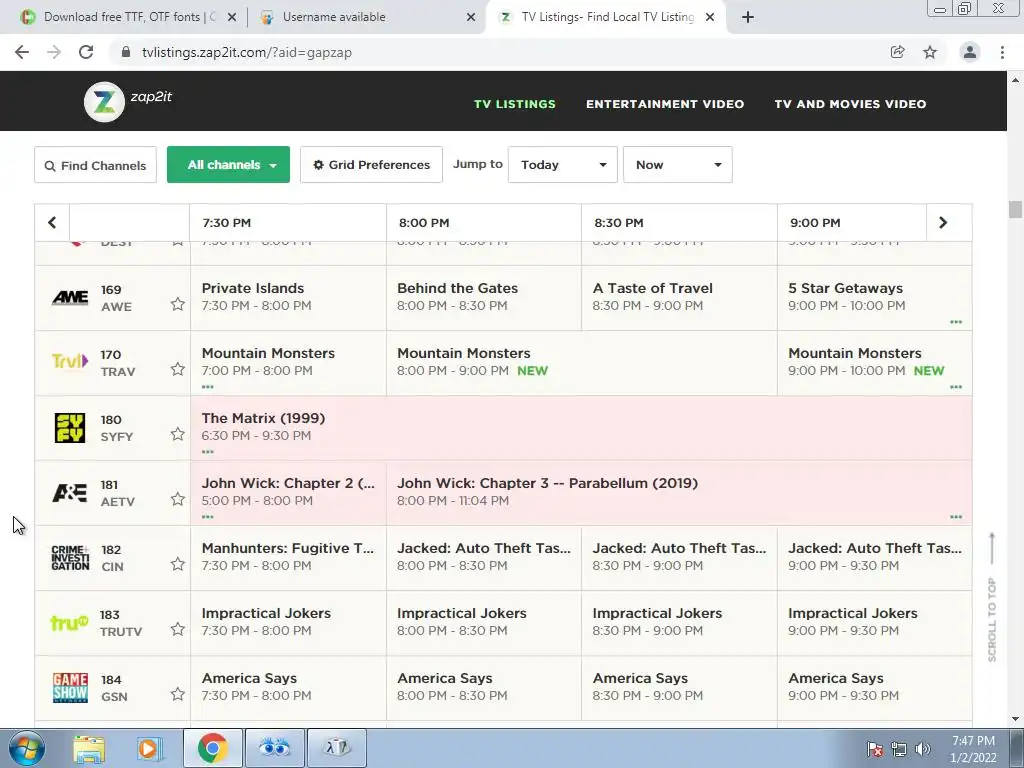This screenshot has height=768, width=1024.
Task: Click the Chrome taskbar icon
Action: pyautogui.click(x=212, y=748)
